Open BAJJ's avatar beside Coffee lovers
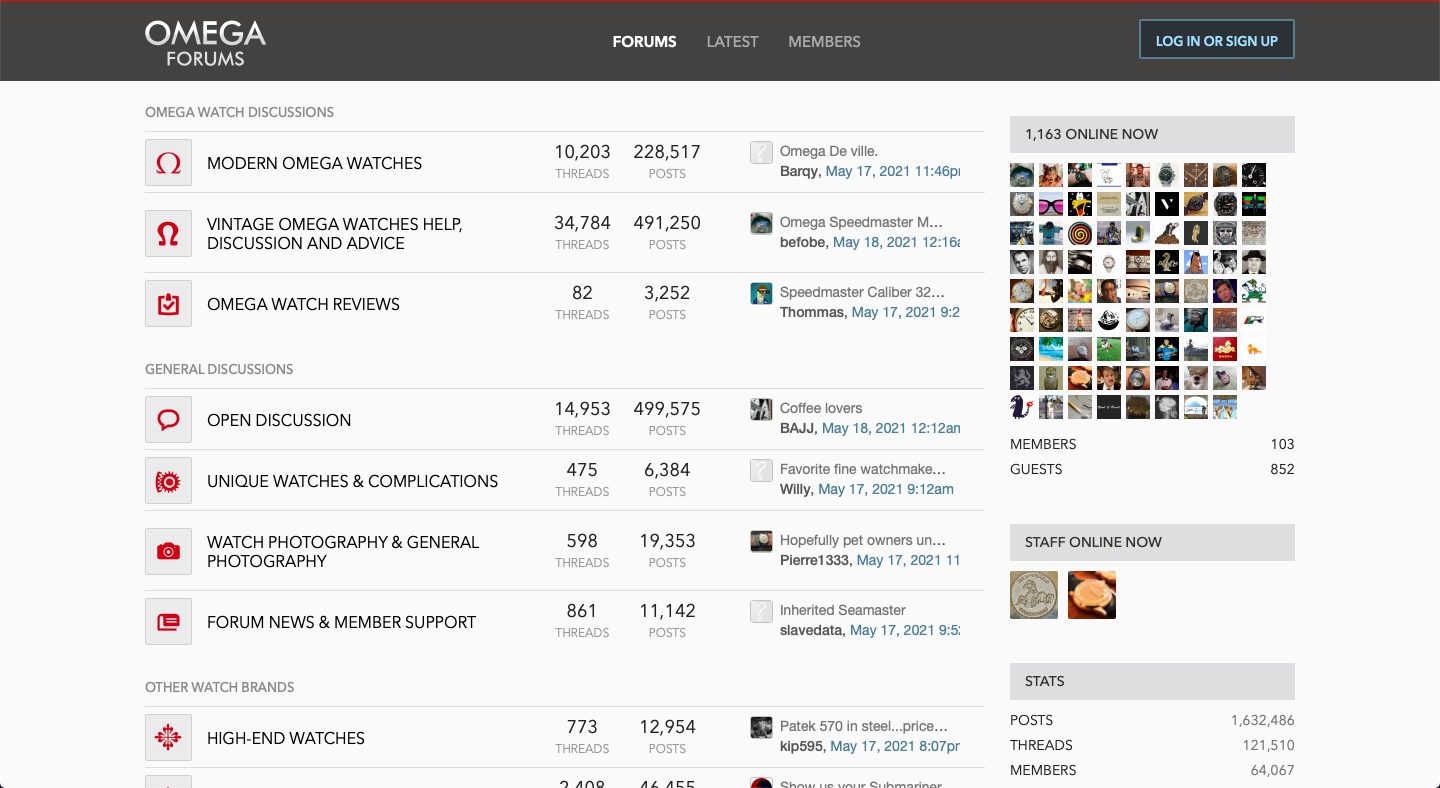The height and width of the screenshot is (788, 1440). pos(761,409)
